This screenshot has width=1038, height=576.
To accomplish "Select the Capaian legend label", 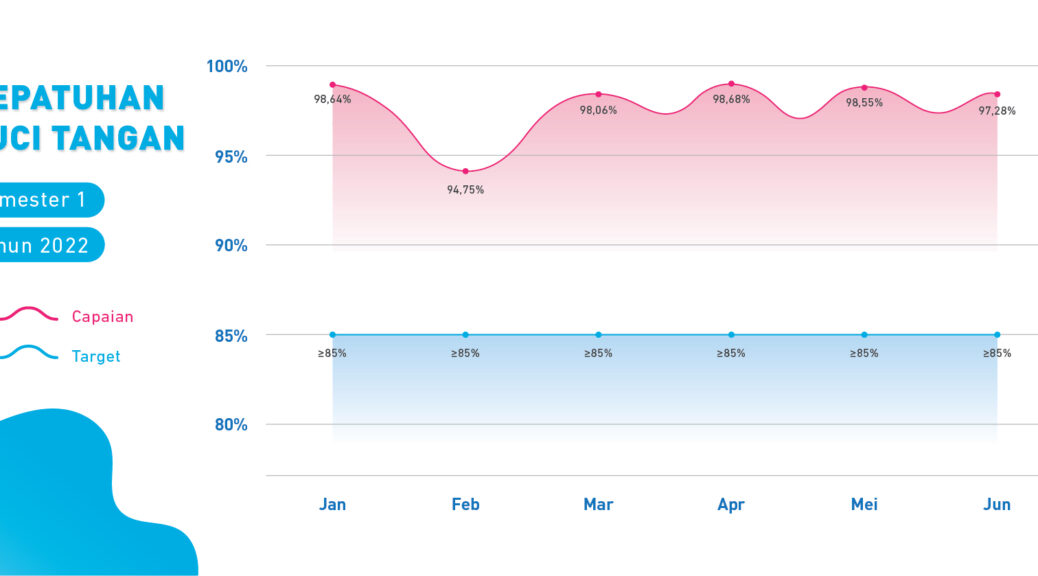I will coord(102,317).
